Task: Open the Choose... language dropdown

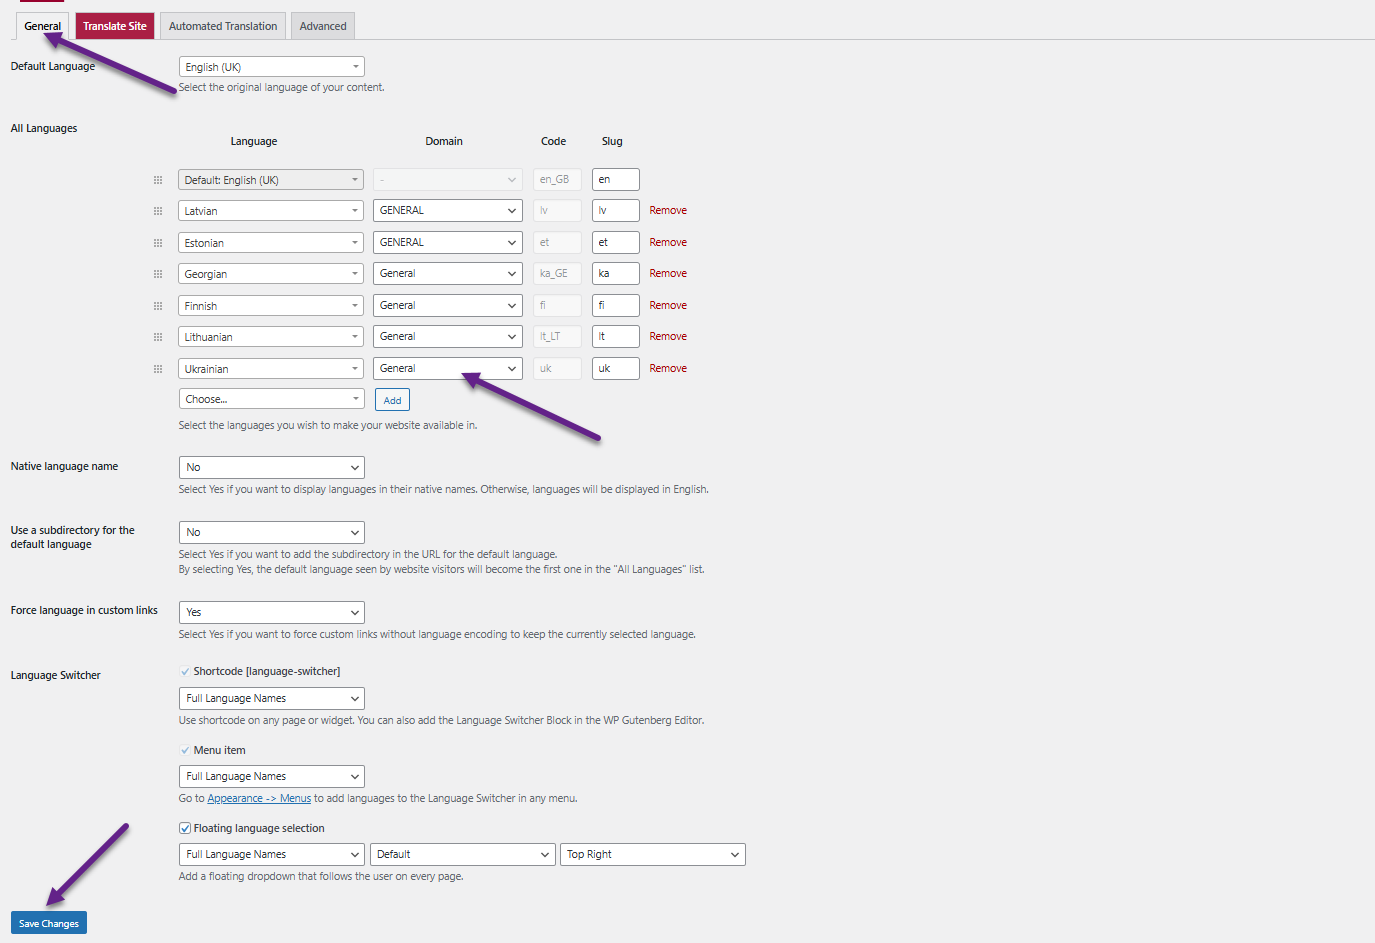Action: 272,399
